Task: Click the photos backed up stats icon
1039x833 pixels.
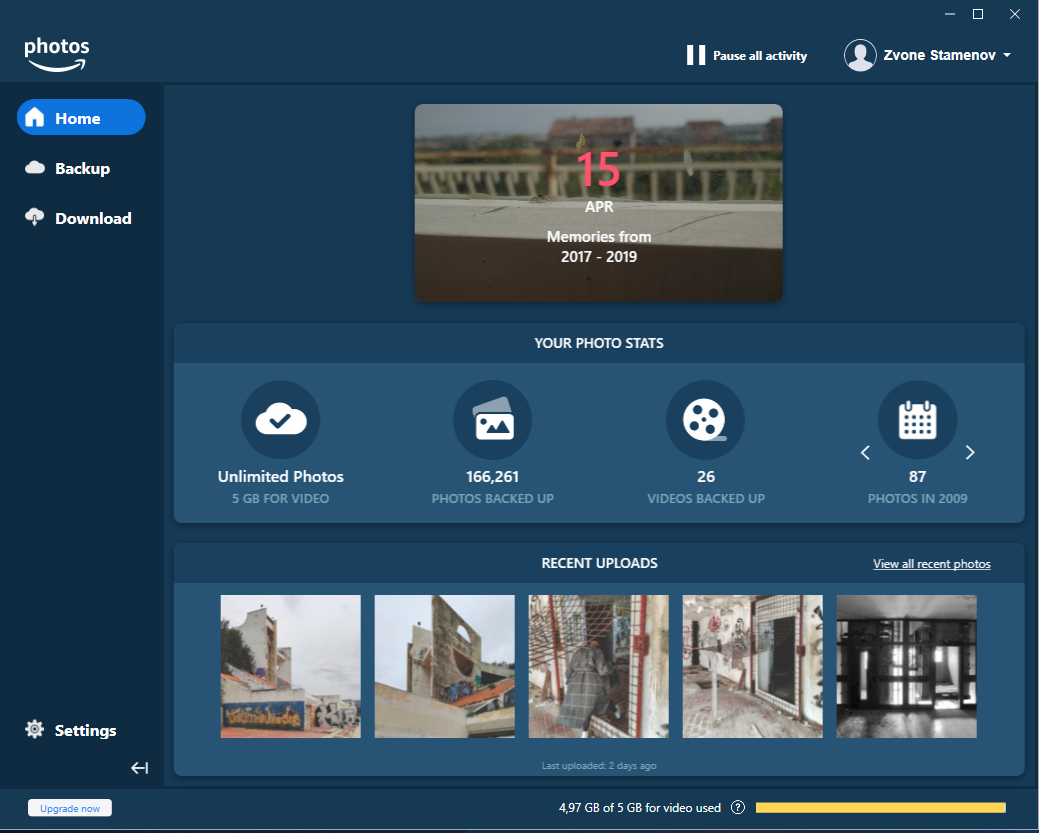Action: click(x=493, y=420)
